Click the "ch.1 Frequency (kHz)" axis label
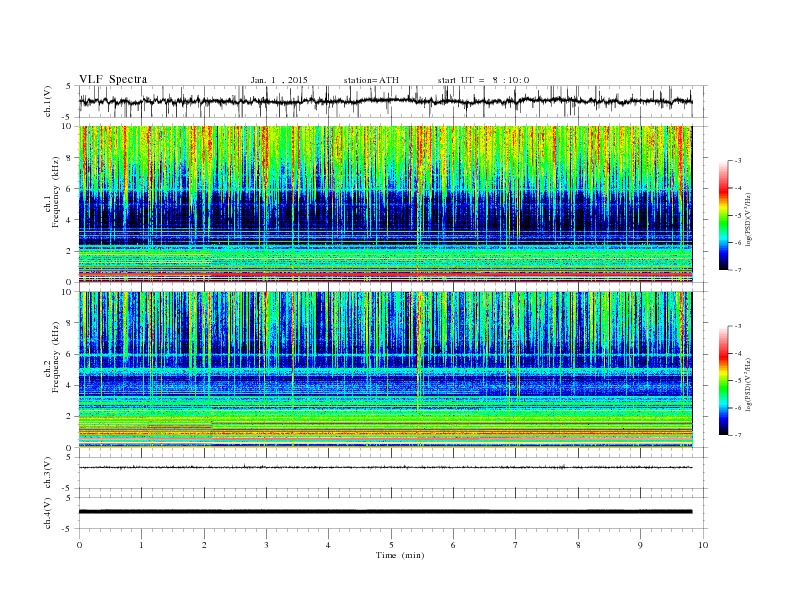Viewport: 792px width, 612px height. pyautogui.click(x=52, y=192)
